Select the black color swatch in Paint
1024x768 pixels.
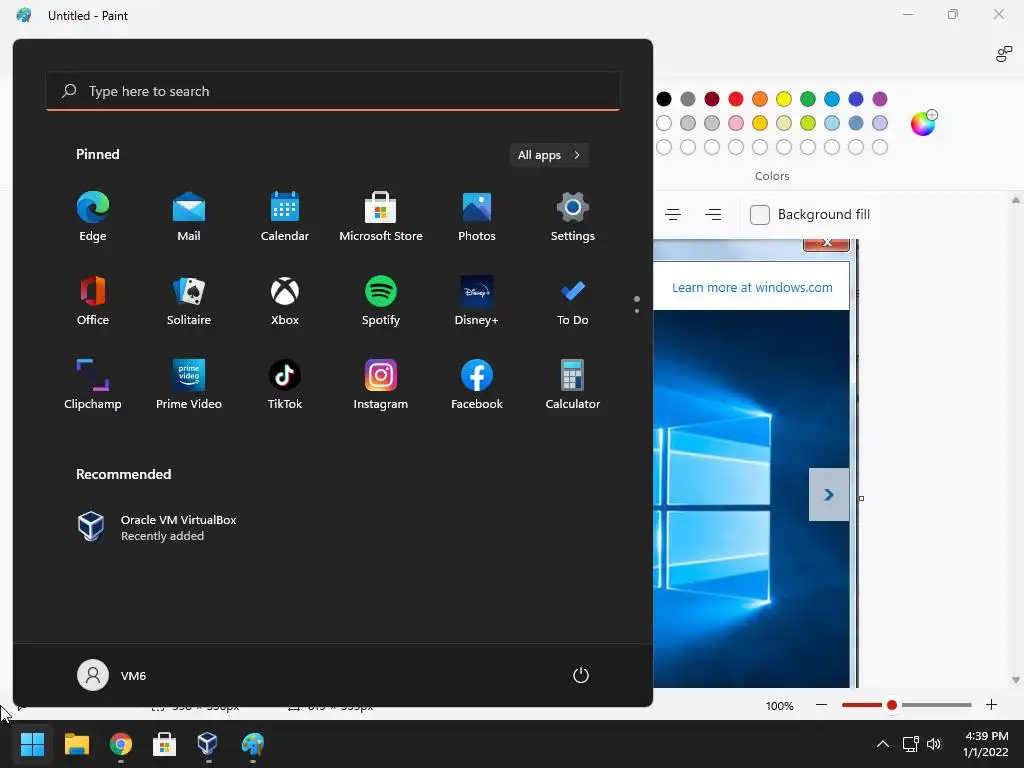(664, 99)
